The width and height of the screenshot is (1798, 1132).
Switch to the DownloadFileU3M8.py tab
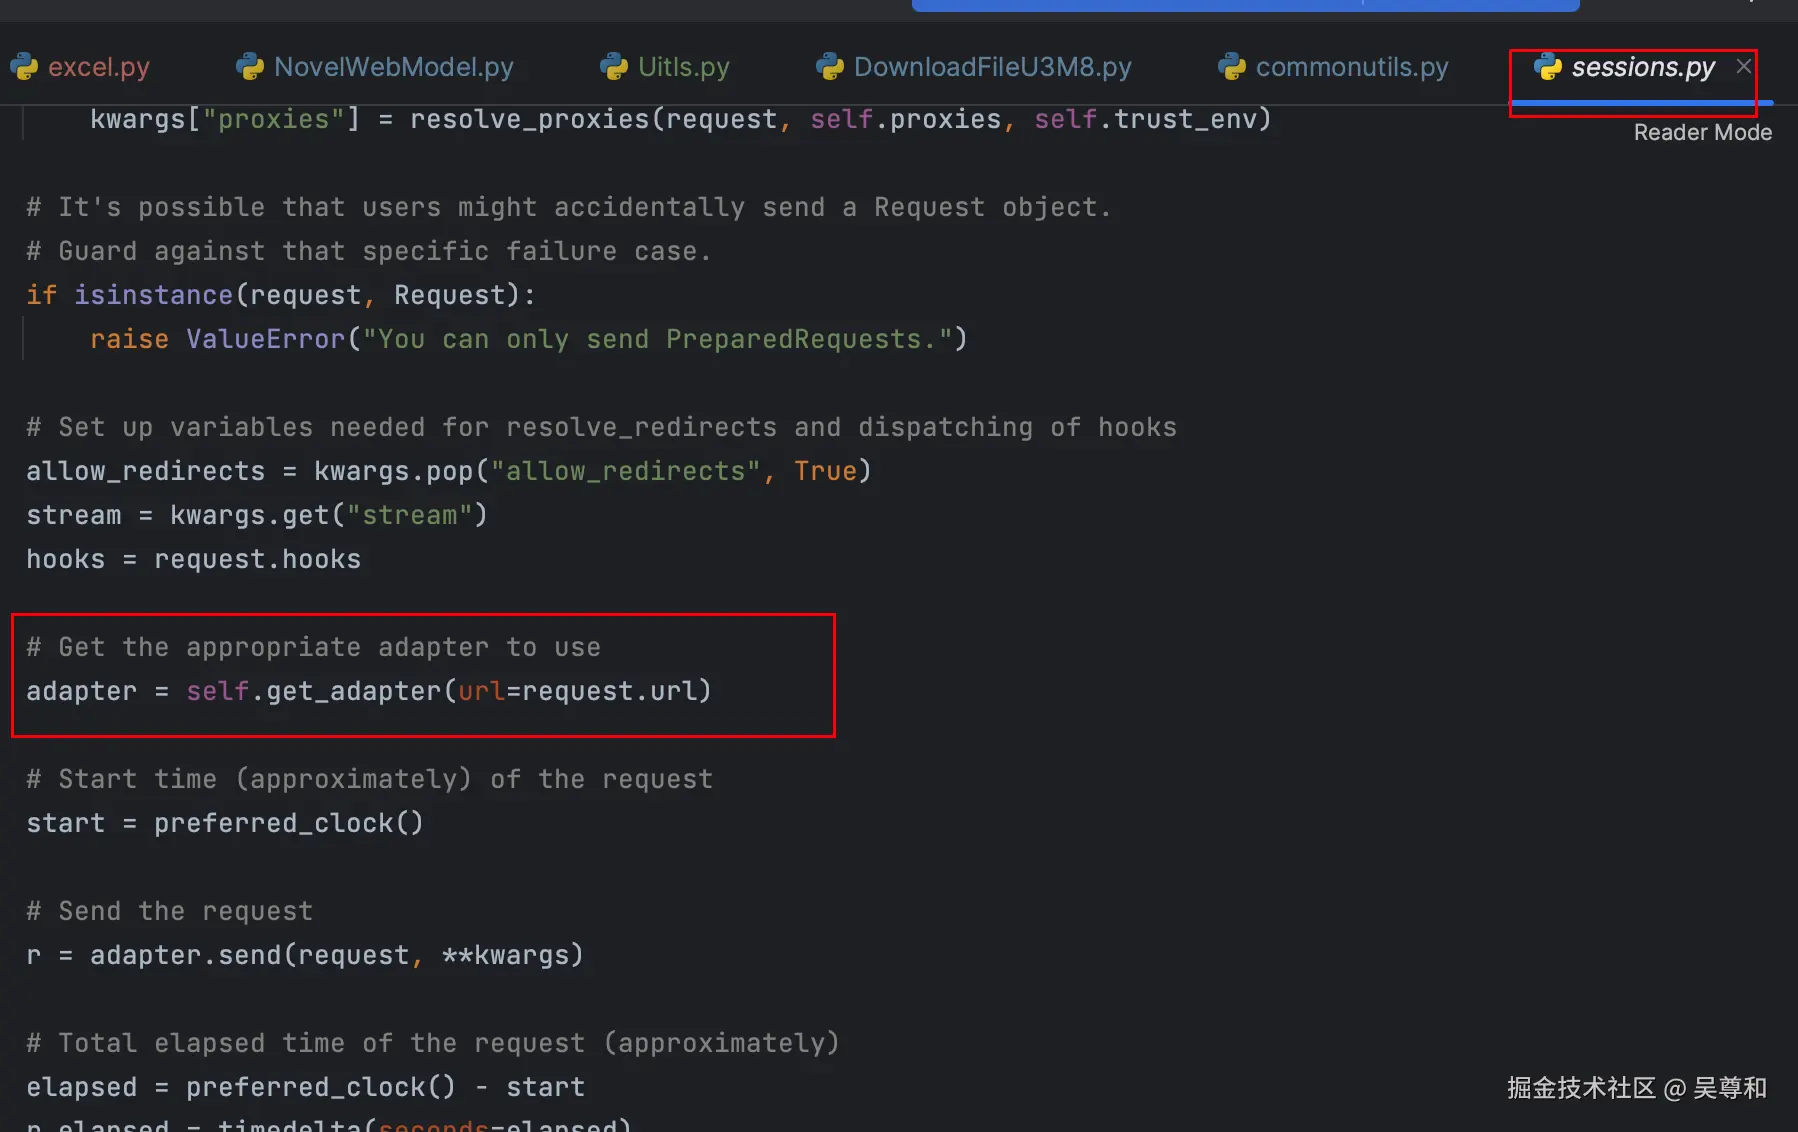click(x=992, y=67)
